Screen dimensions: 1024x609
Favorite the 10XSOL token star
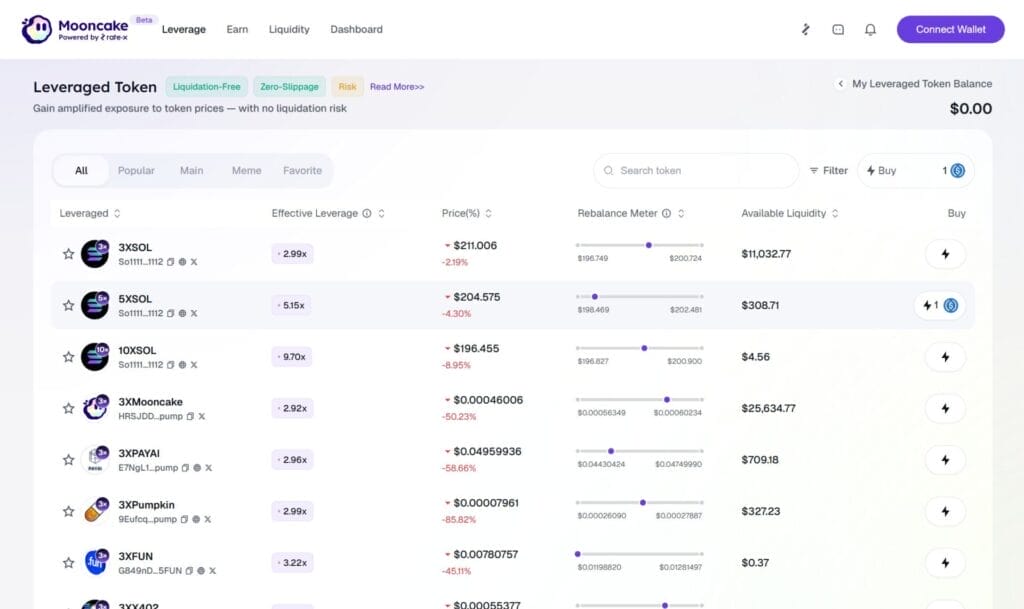tap(69, 357)
